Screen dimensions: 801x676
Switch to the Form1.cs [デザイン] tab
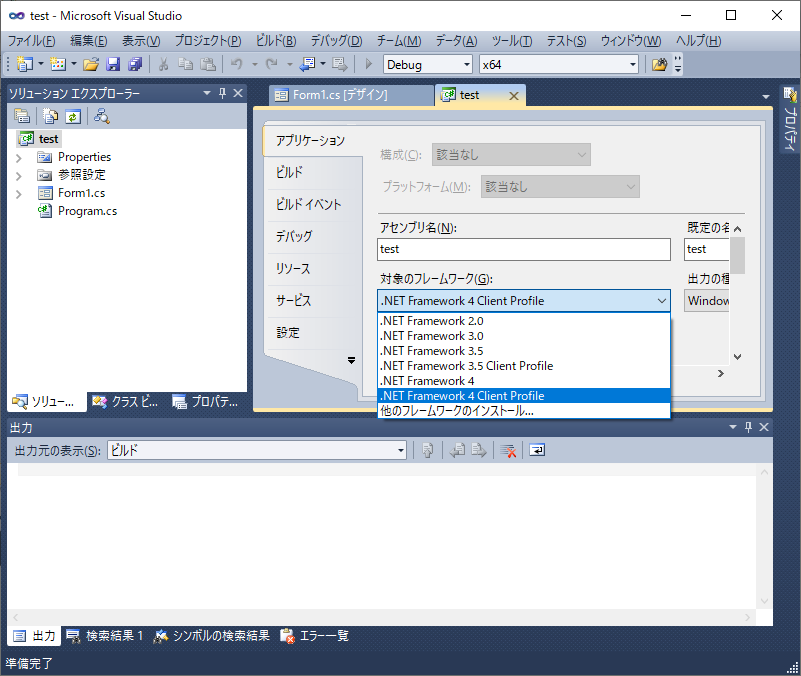(x=351, y=95)
